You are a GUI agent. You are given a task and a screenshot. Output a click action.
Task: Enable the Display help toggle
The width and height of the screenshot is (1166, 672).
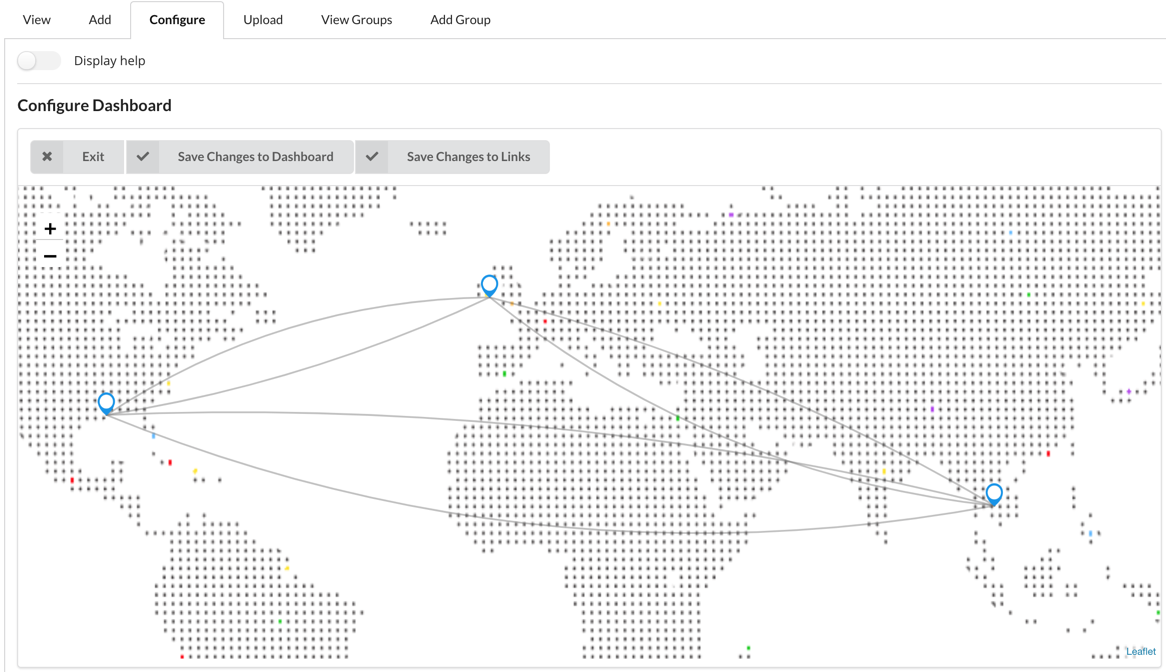pyautogui.click(x=38, y=60)
